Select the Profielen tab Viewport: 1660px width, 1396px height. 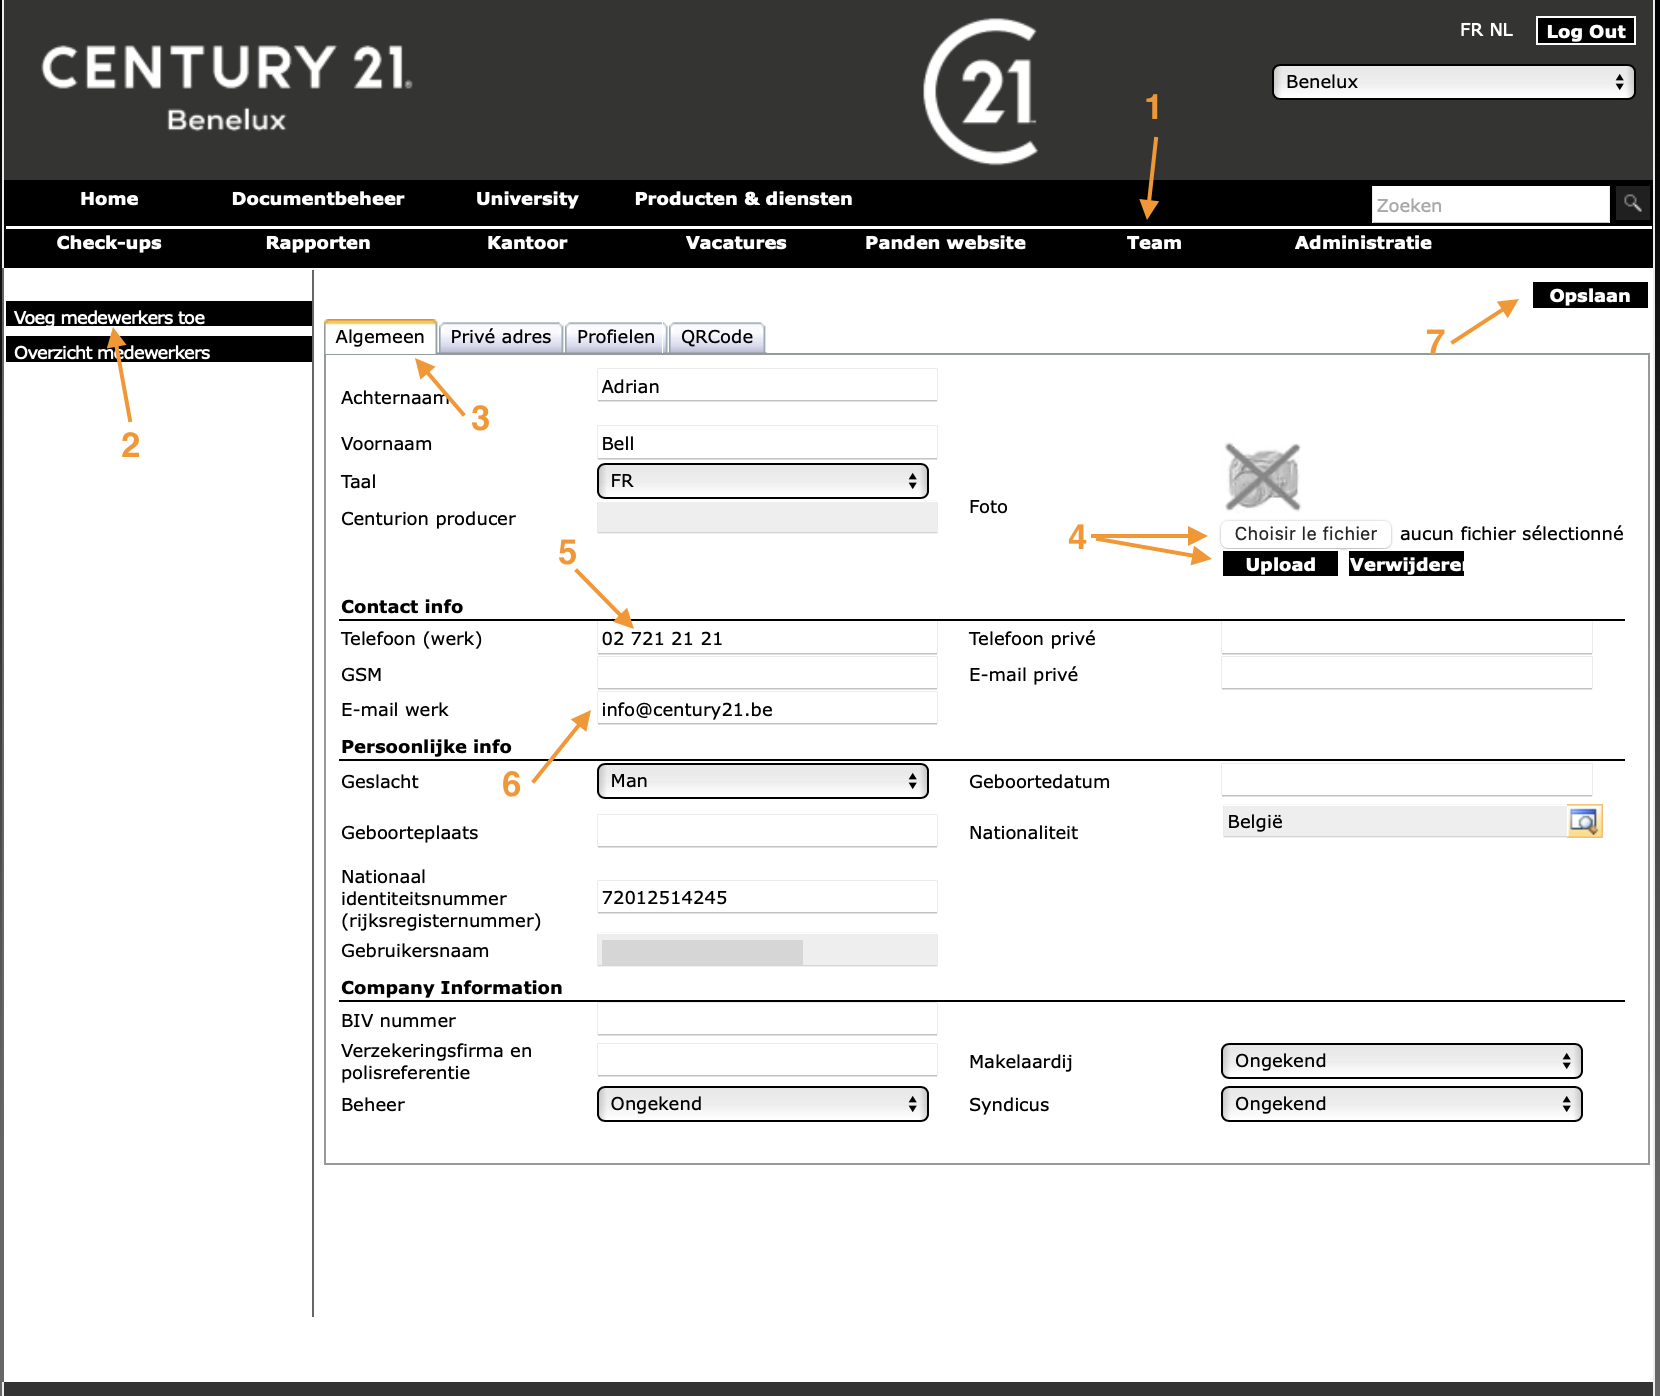pos(616,337)
